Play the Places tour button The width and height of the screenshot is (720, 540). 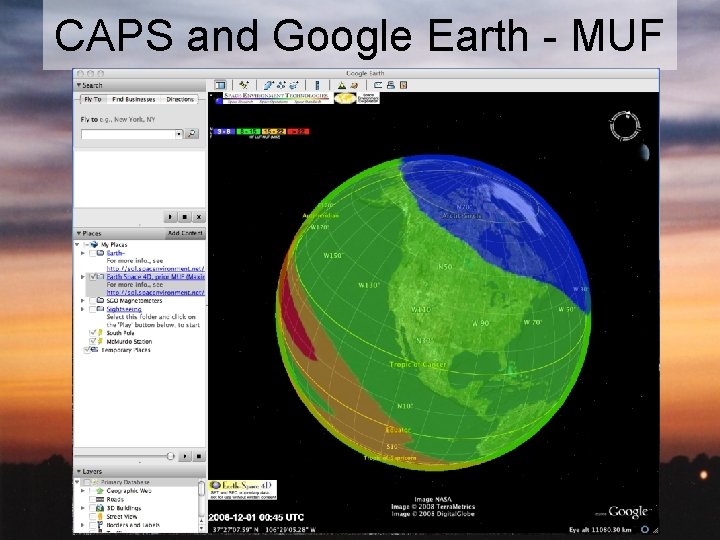pos(185,456)
